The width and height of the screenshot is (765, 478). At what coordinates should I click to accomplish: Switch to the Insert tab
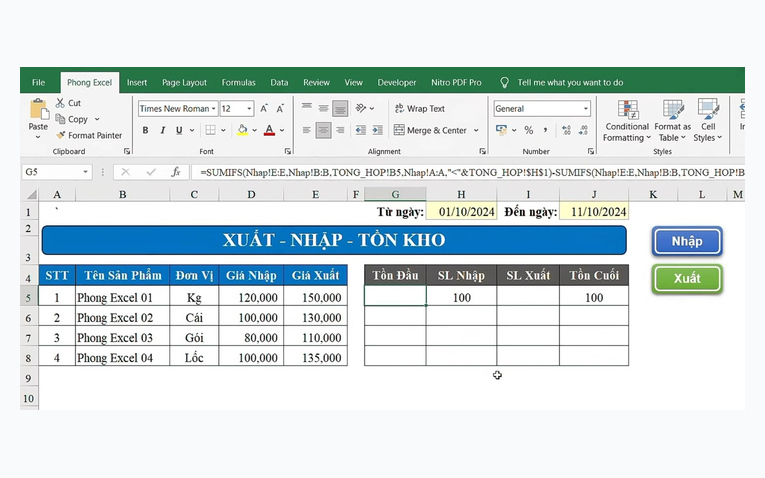coord(137,82)
